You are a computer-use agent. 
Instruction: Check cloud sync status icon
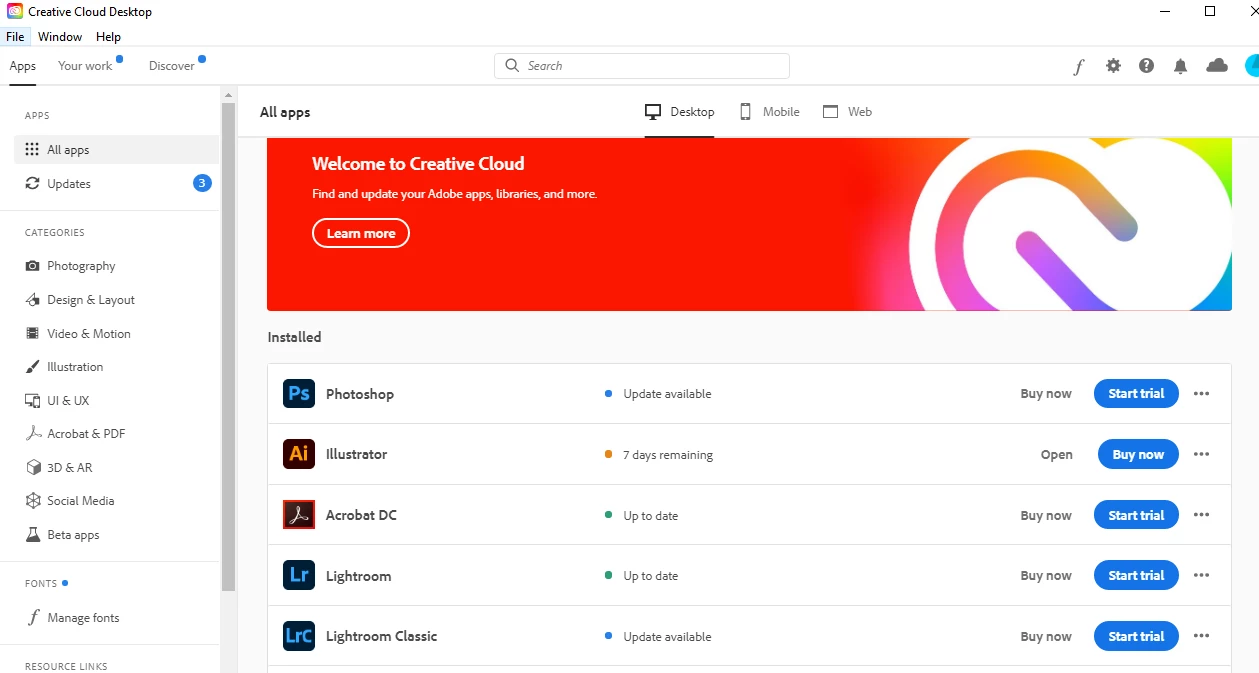(x=1217, y=66)
